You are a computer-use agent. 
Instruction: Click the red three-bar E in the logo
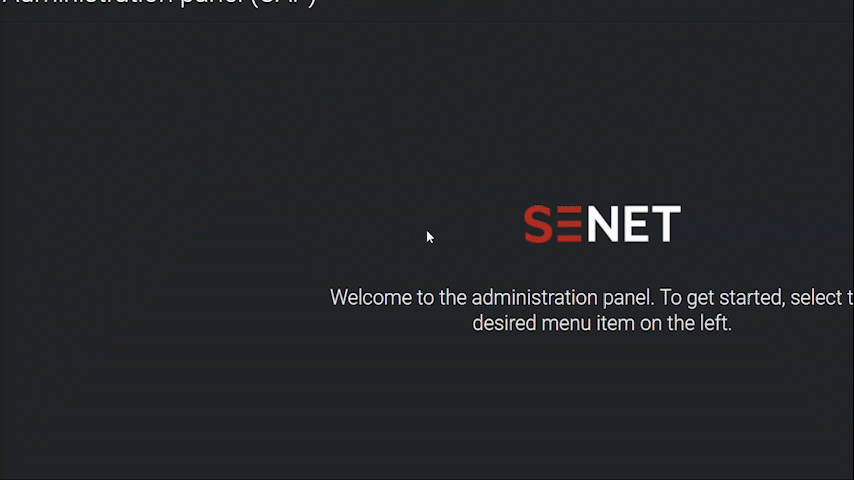(x=569, y=223)
